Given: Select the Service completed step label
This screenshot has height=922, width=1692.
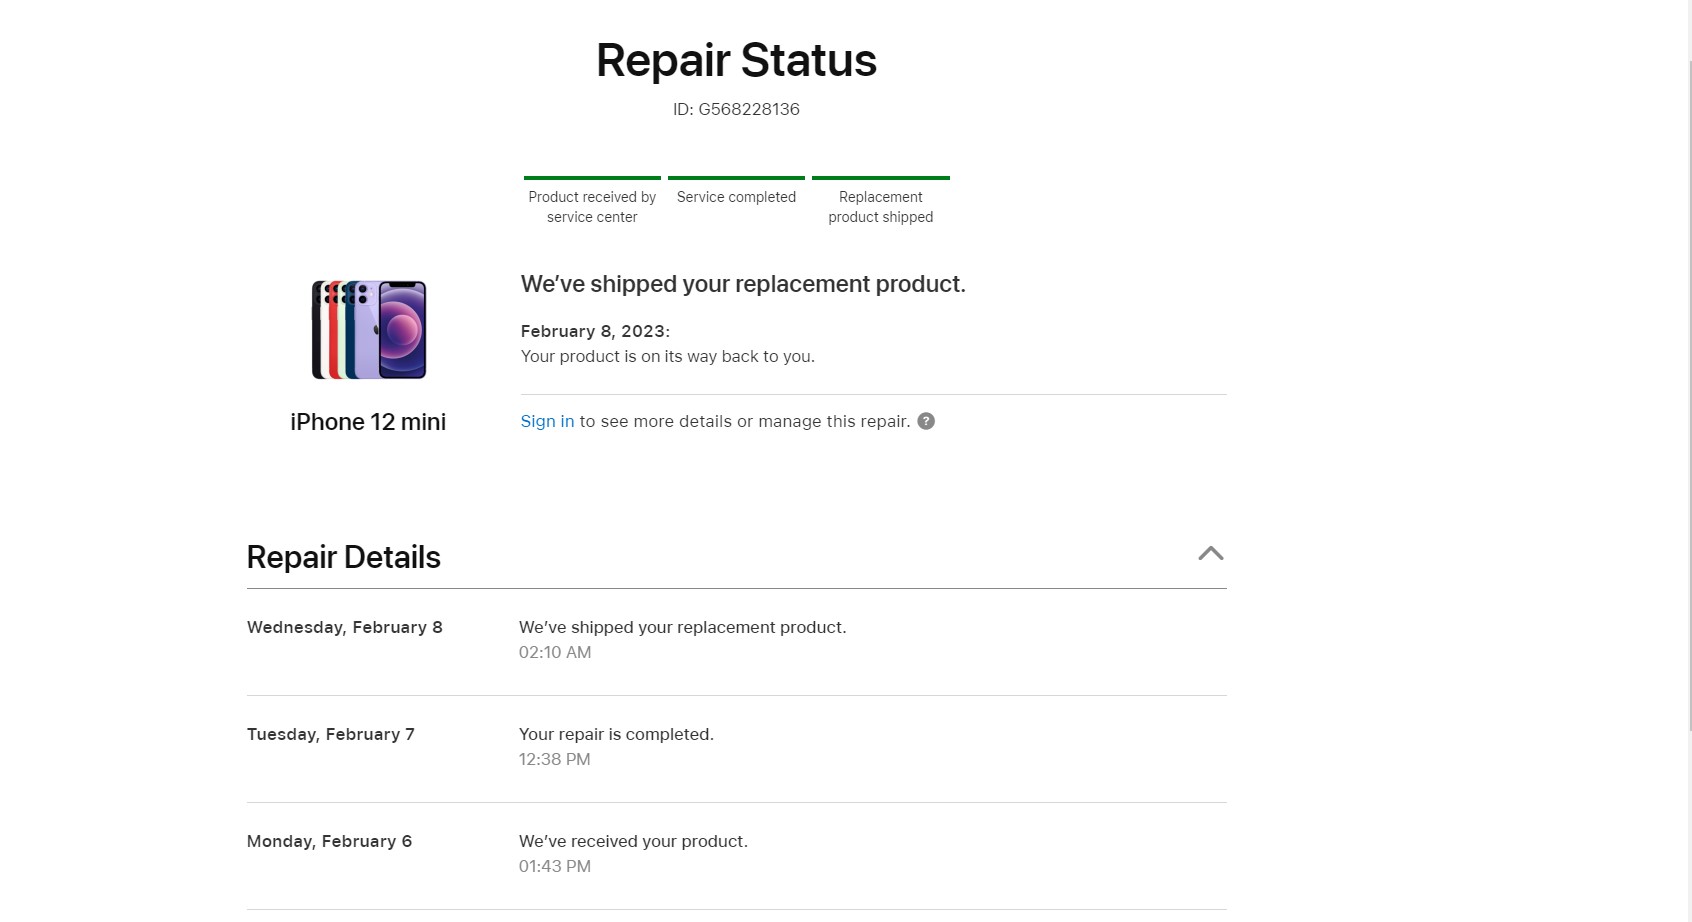Looking at the screenshot, I should coord(736,197).
